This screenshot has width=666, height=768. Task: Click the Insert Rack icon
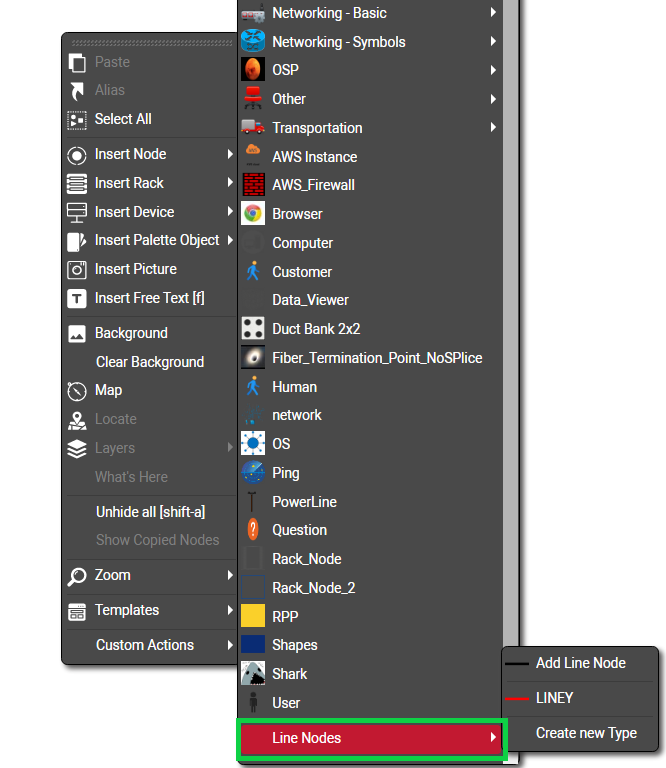77,184
